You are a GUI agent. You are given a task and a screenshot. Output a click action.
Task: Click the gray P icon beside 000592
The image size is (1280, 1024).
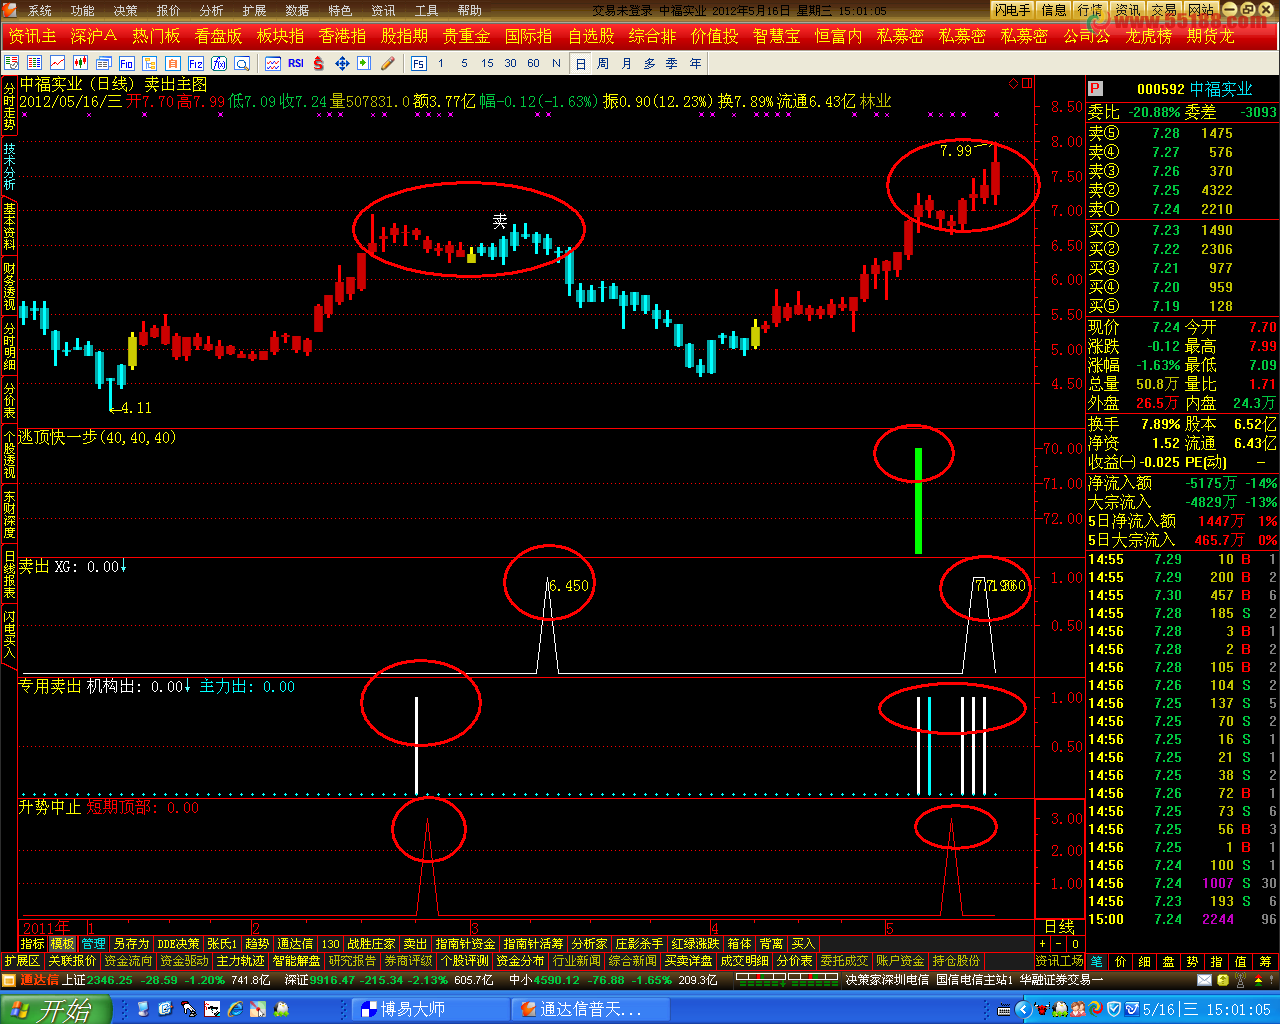point(1095,89)
